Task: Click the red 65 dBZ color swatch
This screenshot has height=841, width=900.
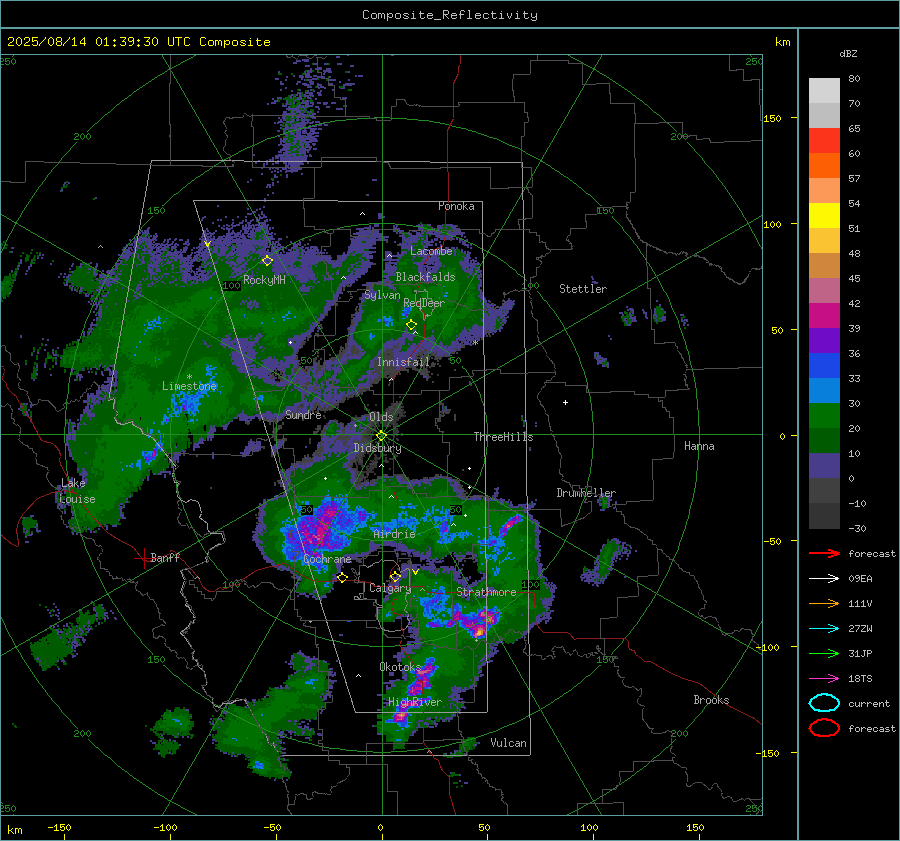Action: pyautogui.click(x=824, y=141)
